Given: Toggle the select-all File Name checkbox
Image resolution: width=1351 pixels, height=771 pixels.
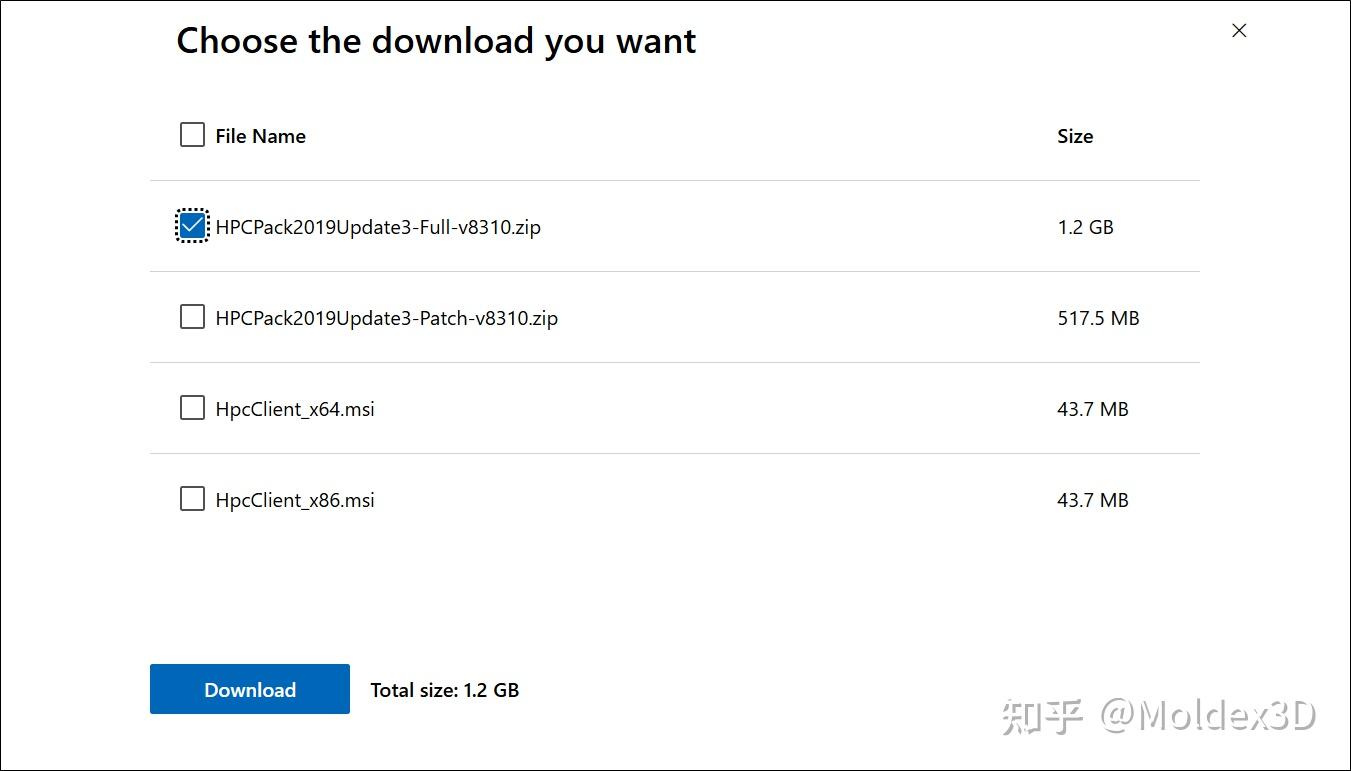Looking at the screenshot, I should [x=192, y=135].
